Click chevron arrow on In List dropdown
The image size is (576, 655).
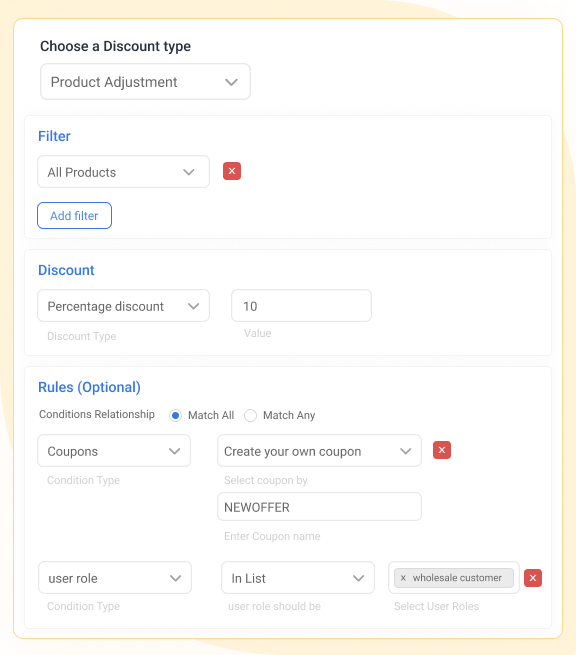(358, 578)
